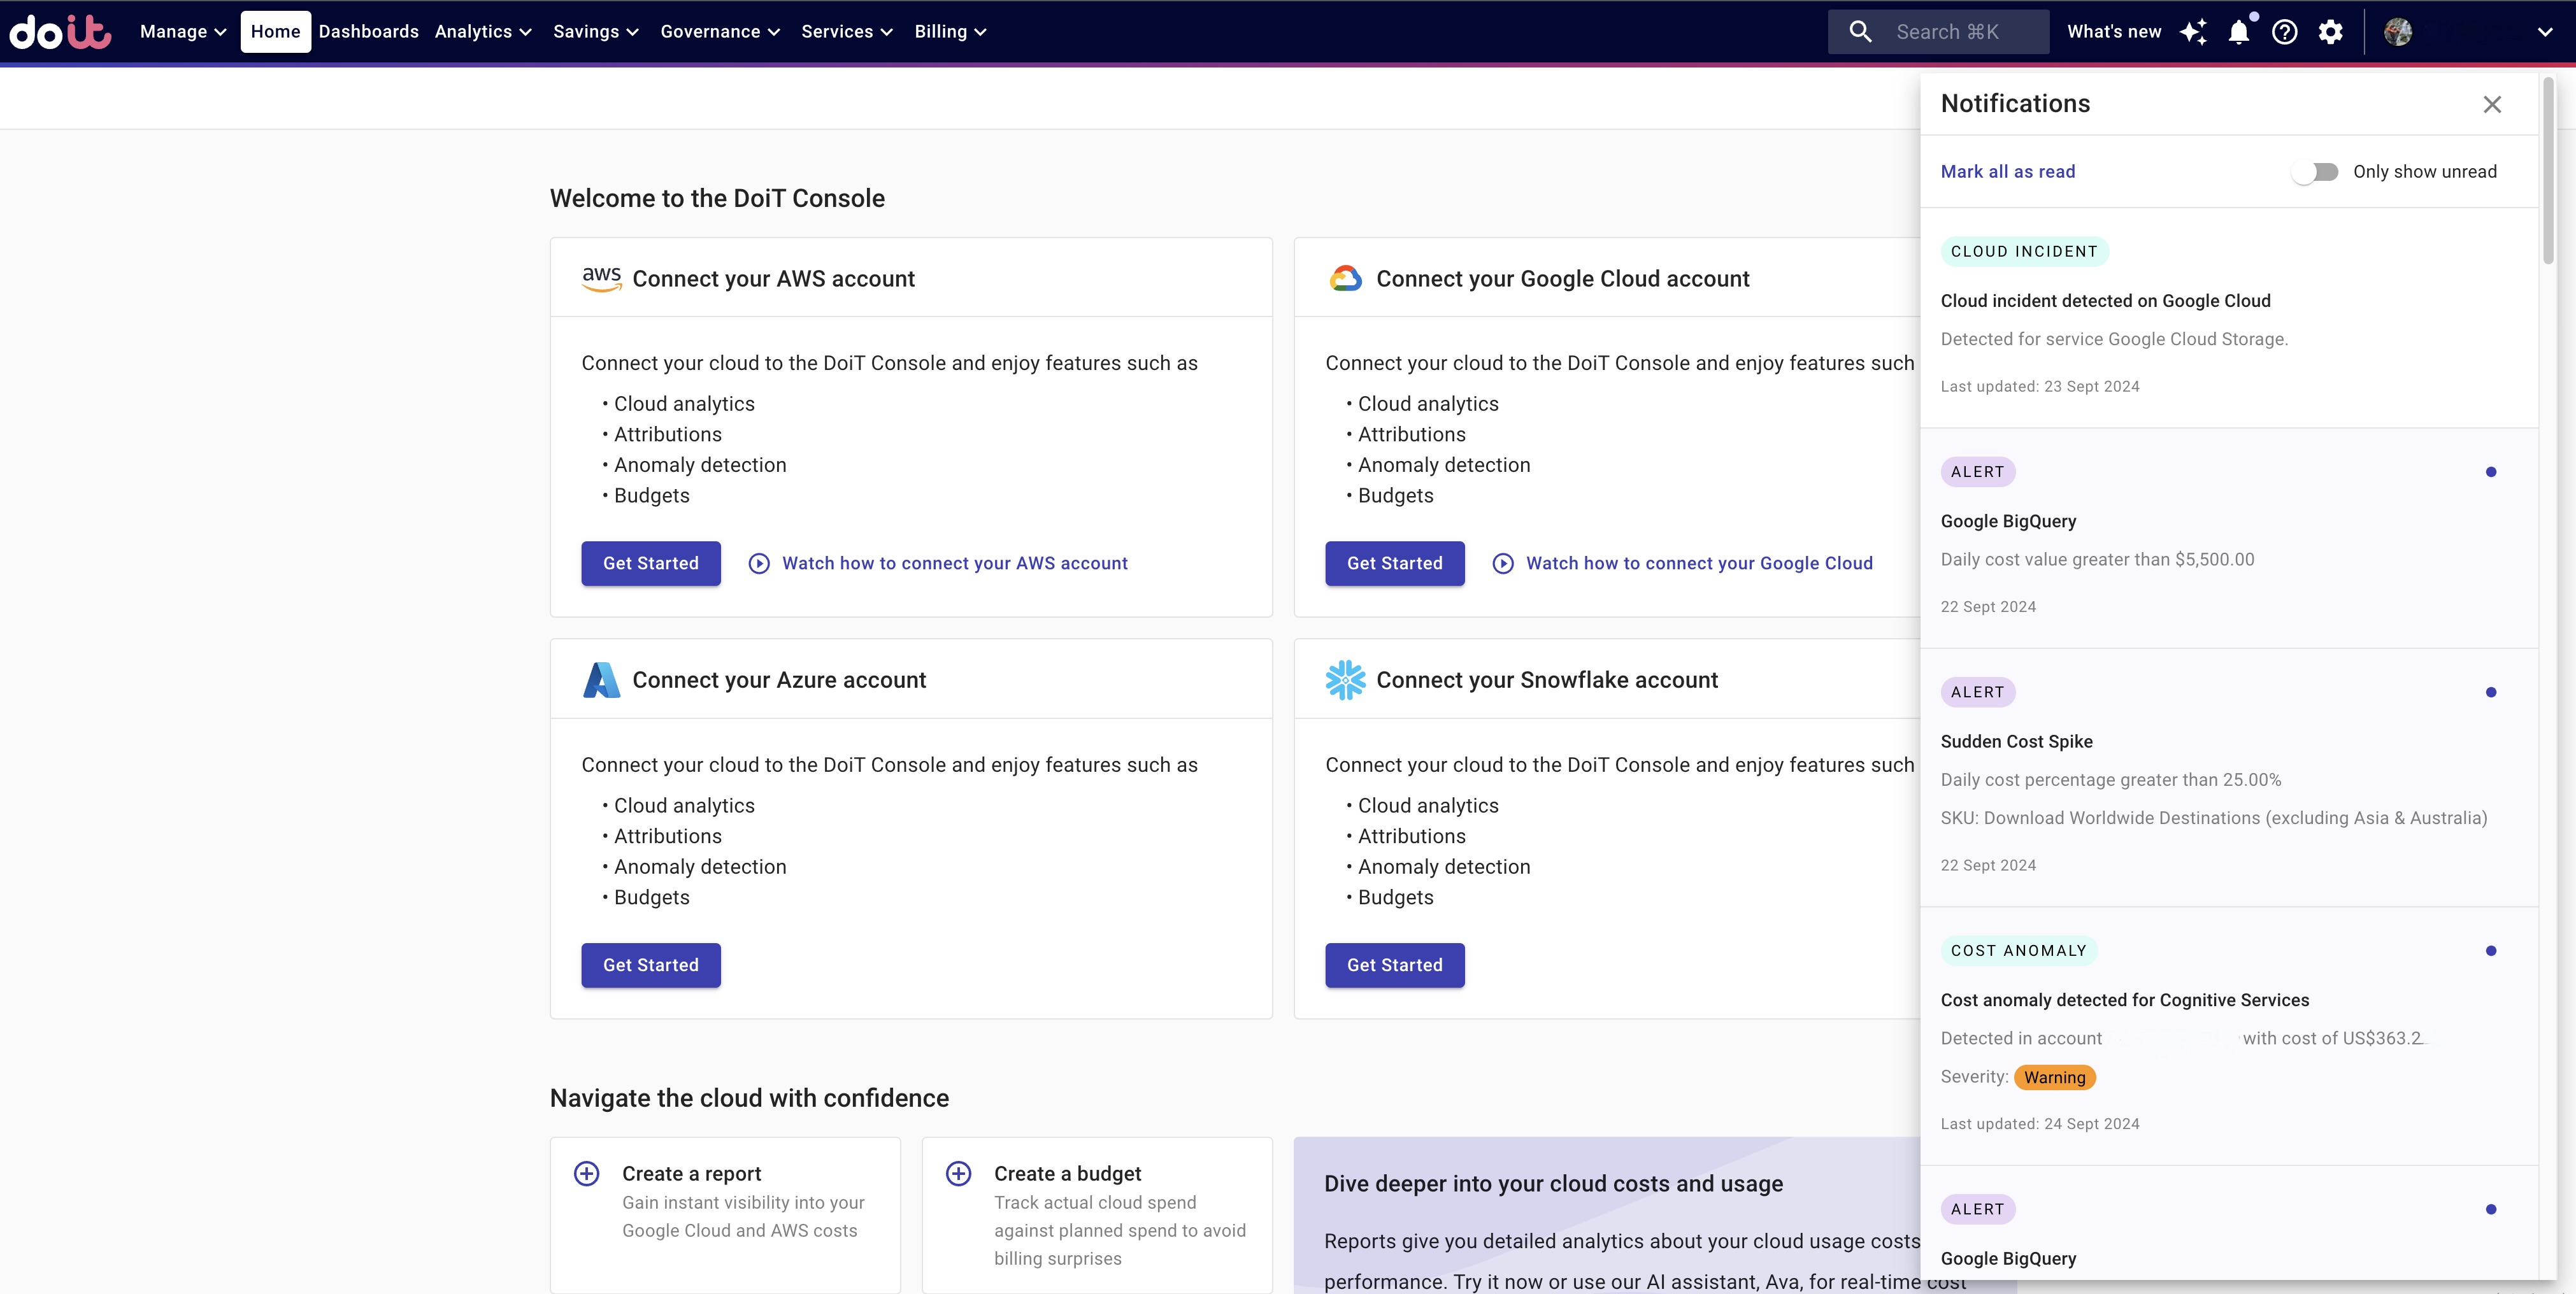The height and width of the screenshot is (1294, 2576).
Task: Click unread dot on Sudden Cost Spike alert
Action: (x=2491, y=692)
